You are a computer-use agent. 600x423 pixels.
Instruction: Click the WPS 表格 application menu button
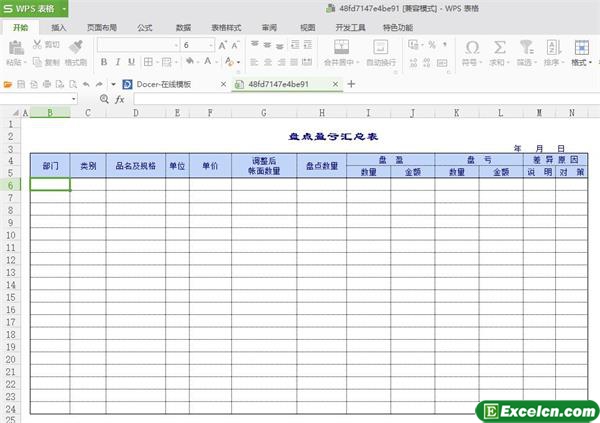click(34, 8)
